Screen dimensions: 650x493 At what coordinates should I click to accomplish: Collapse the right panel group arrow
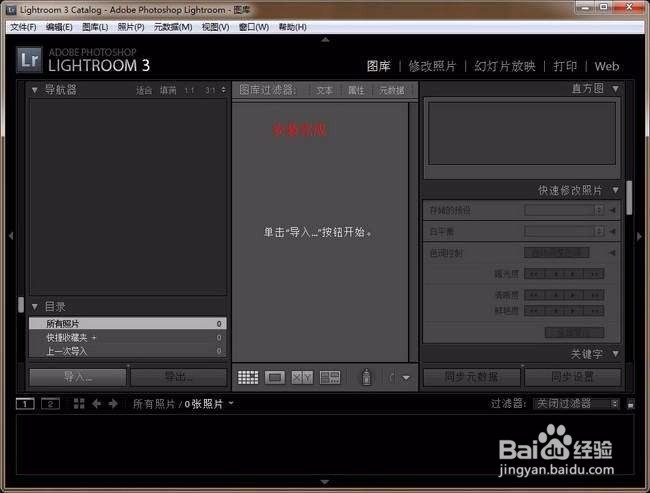pos(640,236)
